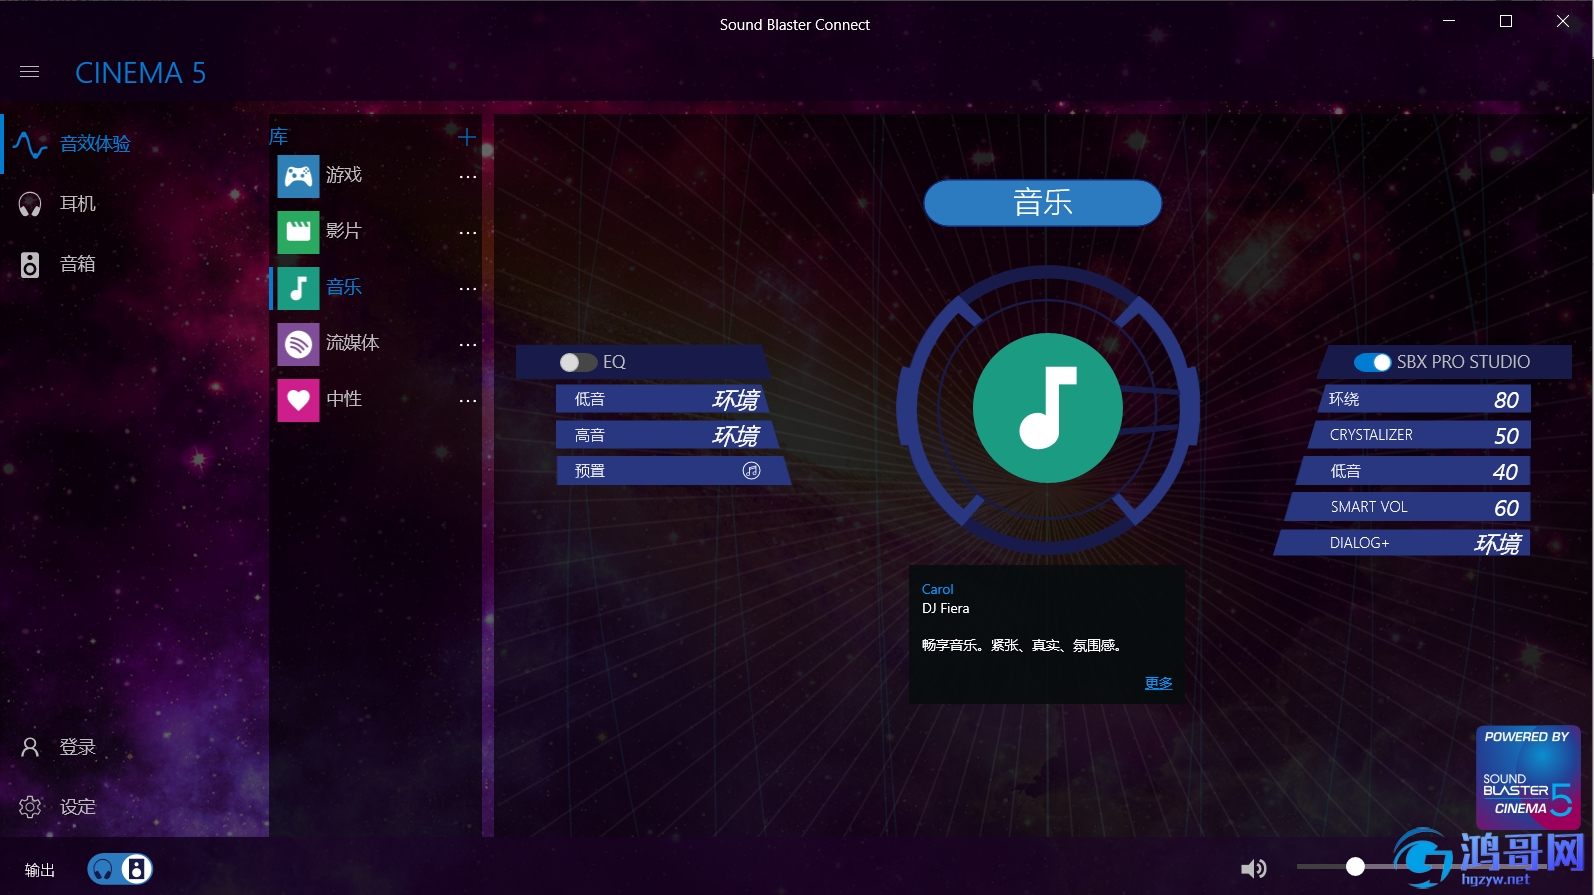
Task: Open the 设定 page
Action: tap(78, 807)
